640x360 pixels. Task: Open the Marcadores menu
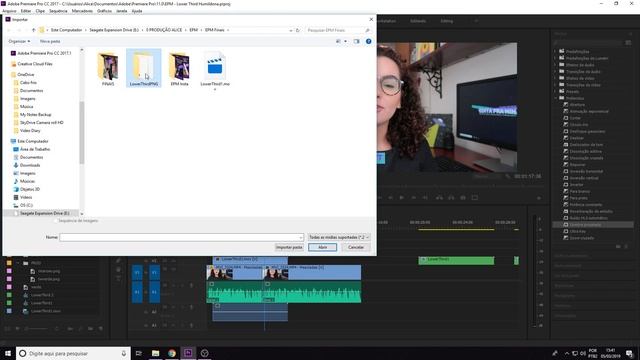coord(82,11)
